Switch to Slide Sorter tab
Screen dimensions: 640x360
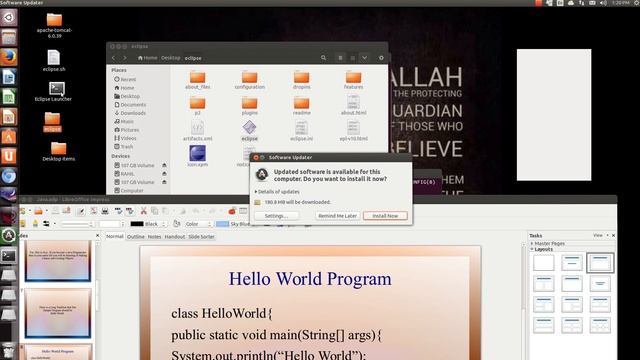(201, 237)
